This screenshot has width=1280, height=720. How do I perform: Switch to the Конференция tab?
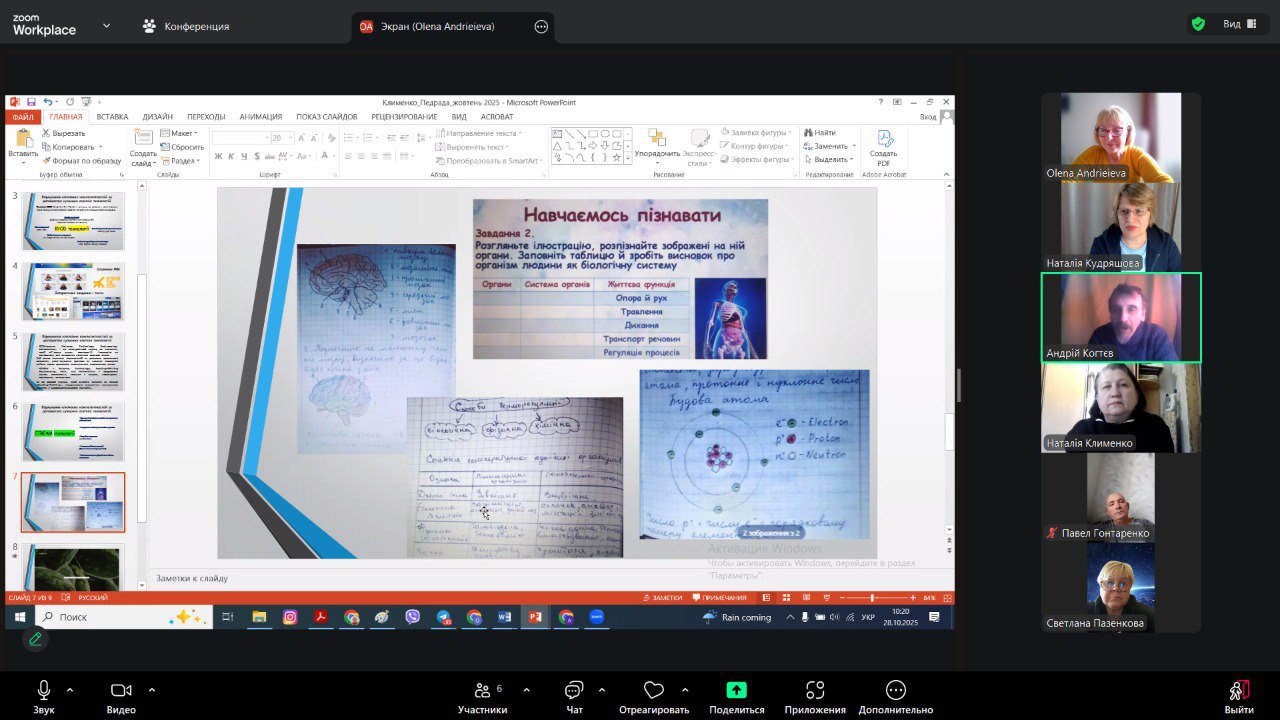186,26
